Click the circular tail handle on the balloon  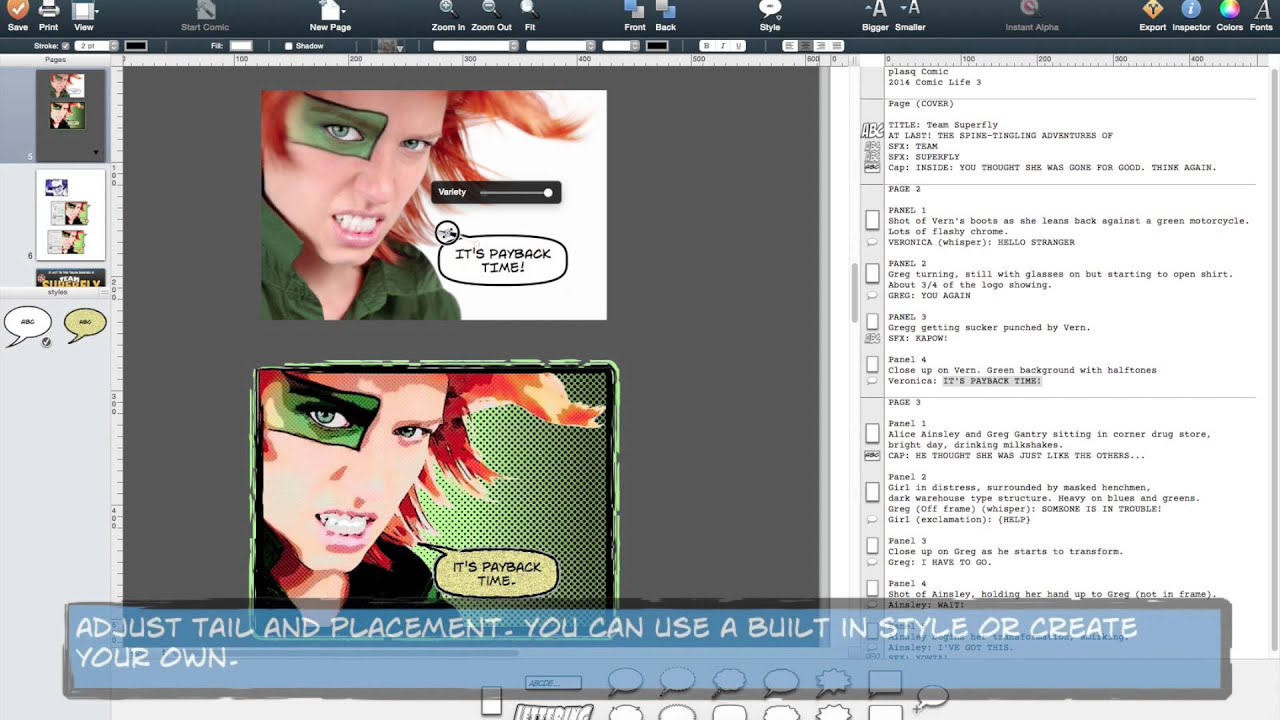pyautogui.click(x=447, y=233)
